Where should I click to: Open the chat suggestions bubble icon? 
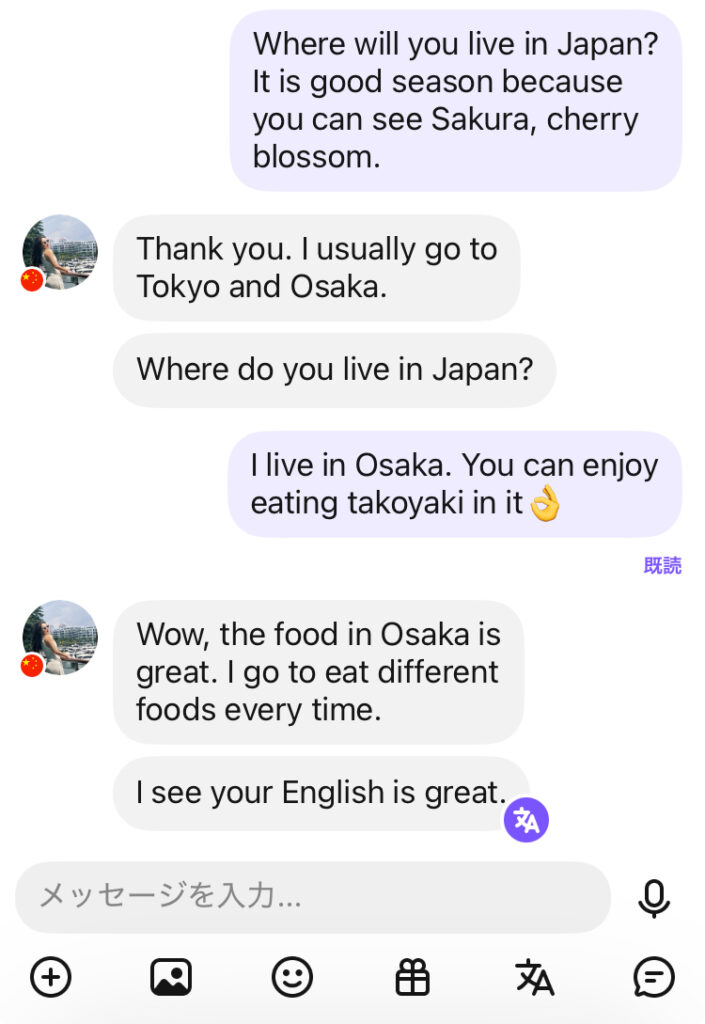654,978
